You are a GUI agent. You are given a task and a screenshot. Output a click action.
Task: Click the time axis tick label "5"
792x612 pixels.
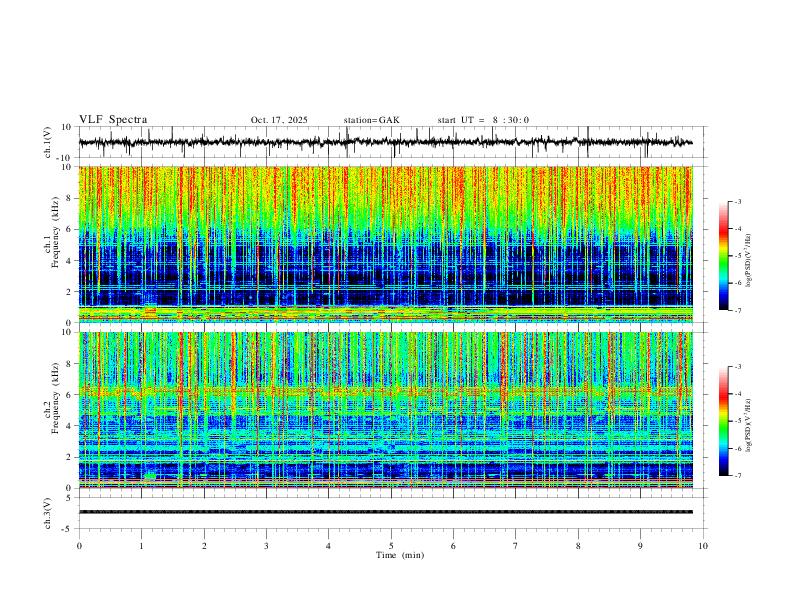coord(391,546)
